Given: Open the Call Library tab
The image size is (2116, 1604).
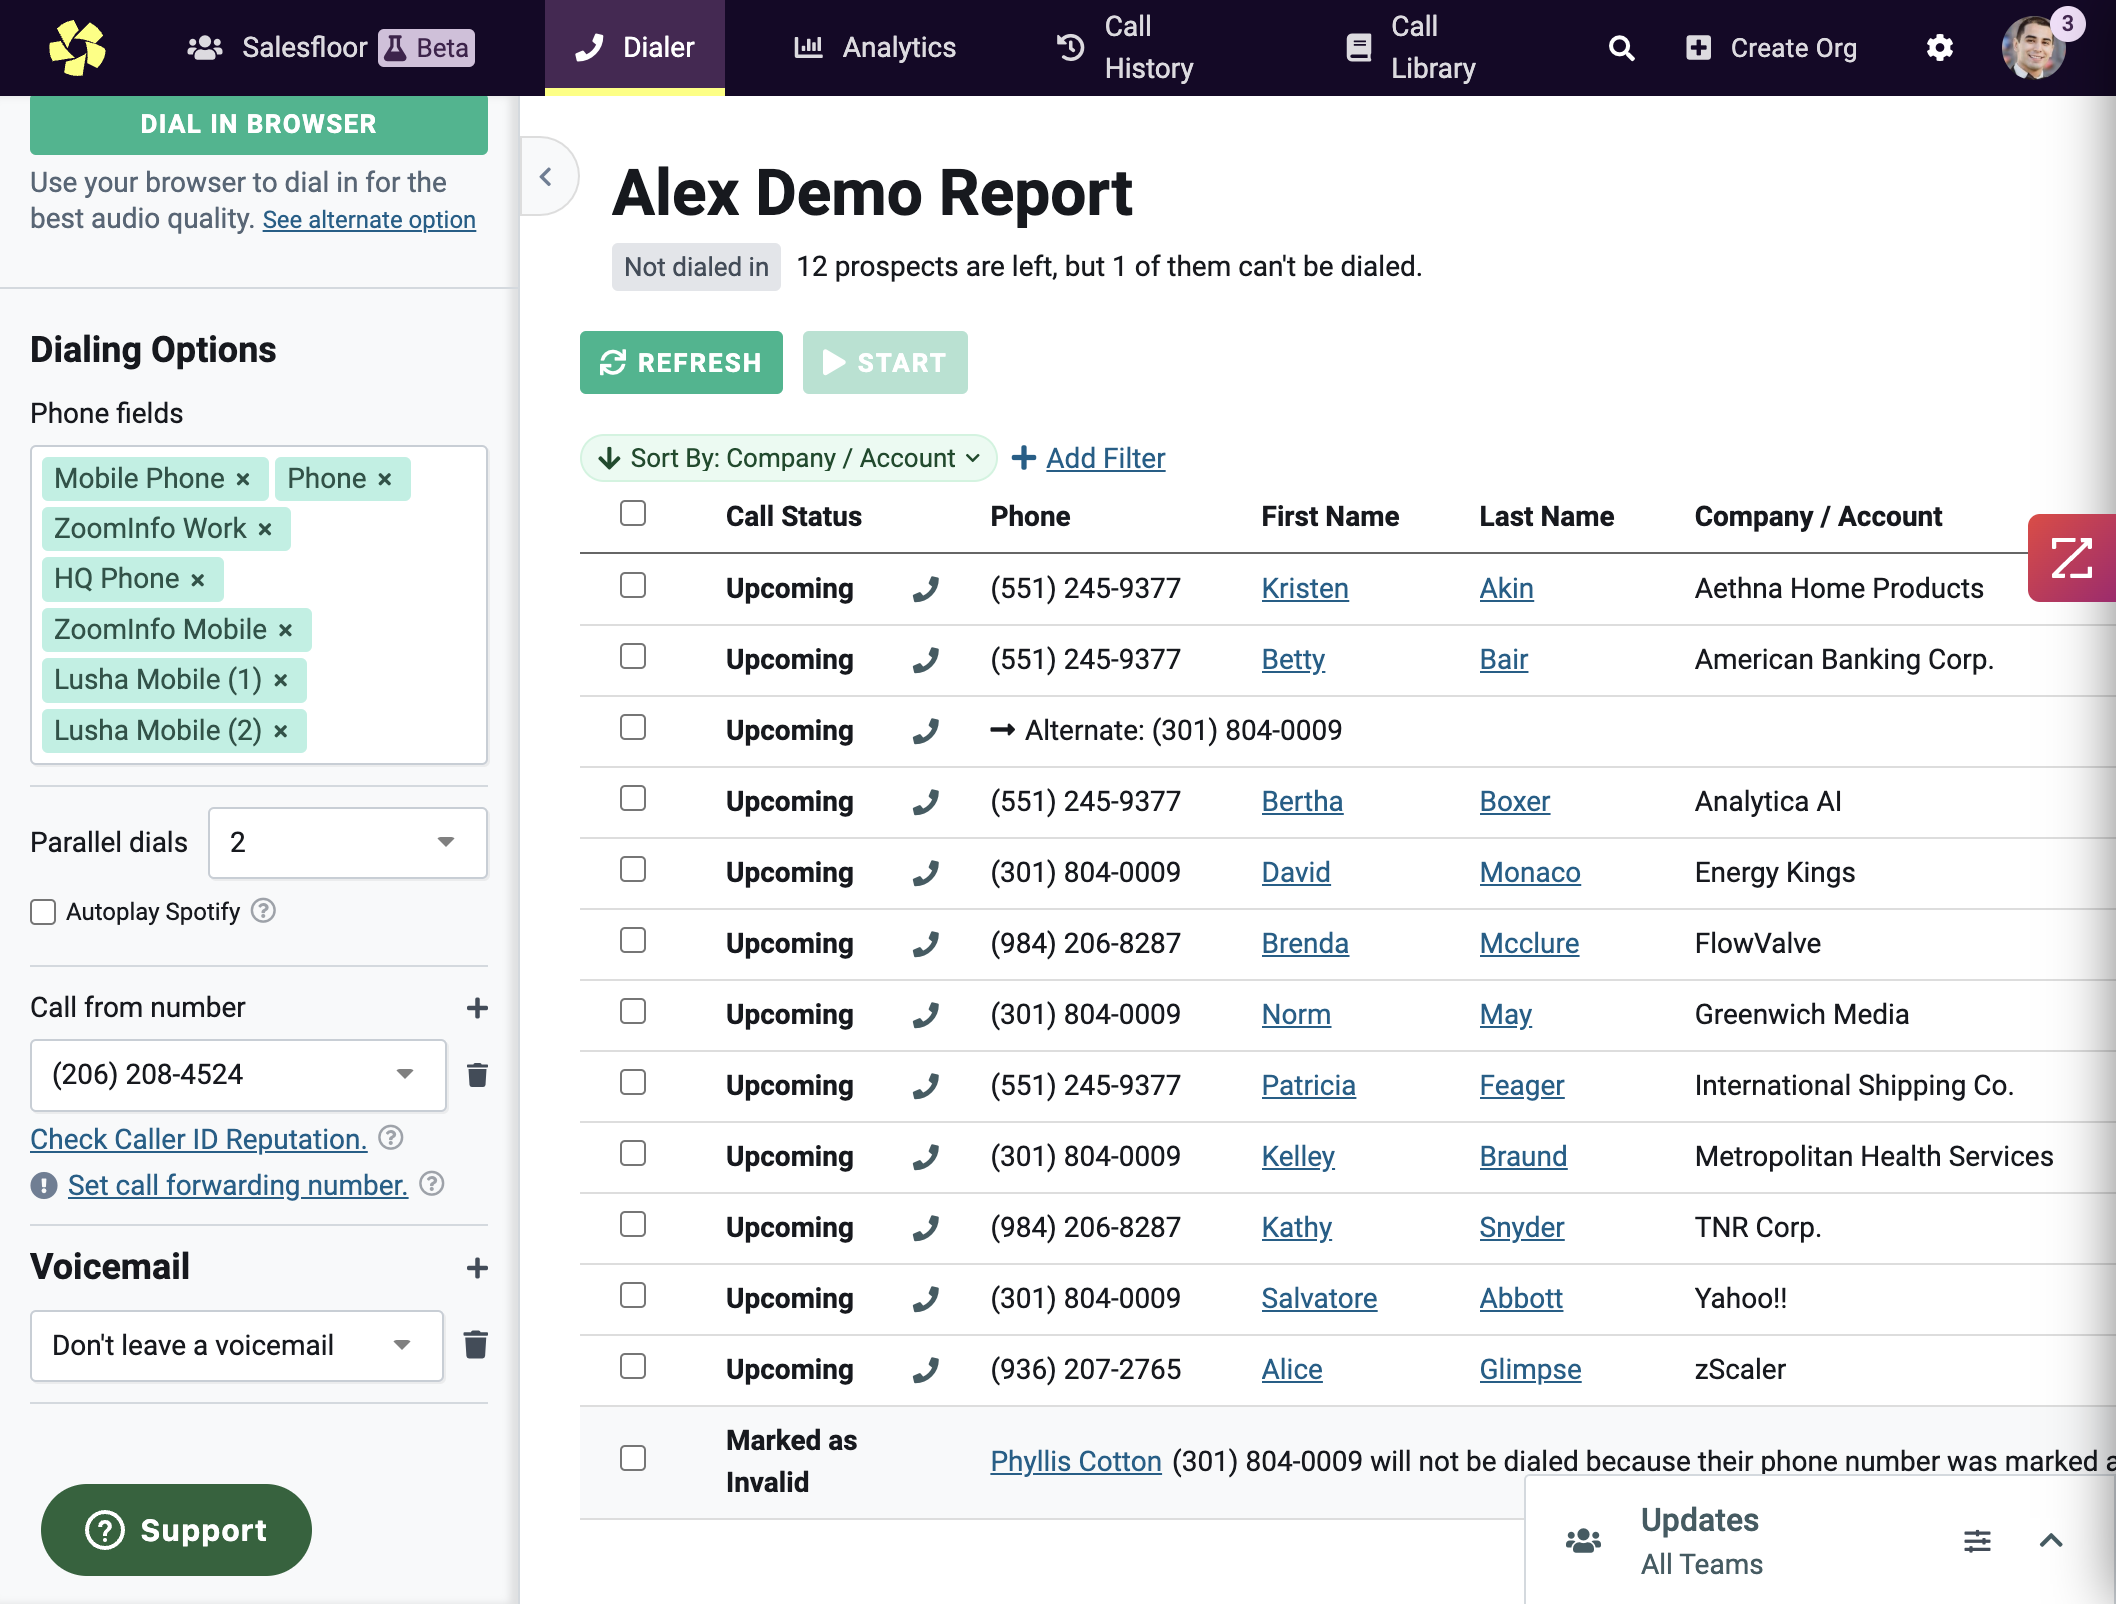Looking at the screenshot, I should tap(1411, 47).
